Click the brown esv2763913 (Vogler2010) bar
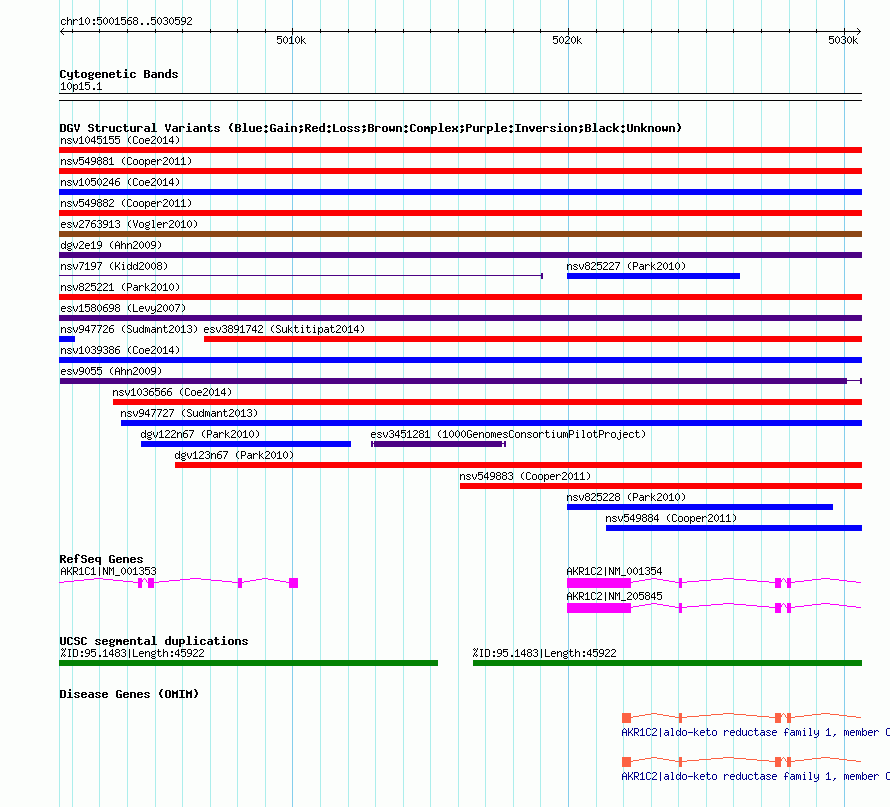Image resolution: width=890 pixels, height=807 pixels. point(460,234)
